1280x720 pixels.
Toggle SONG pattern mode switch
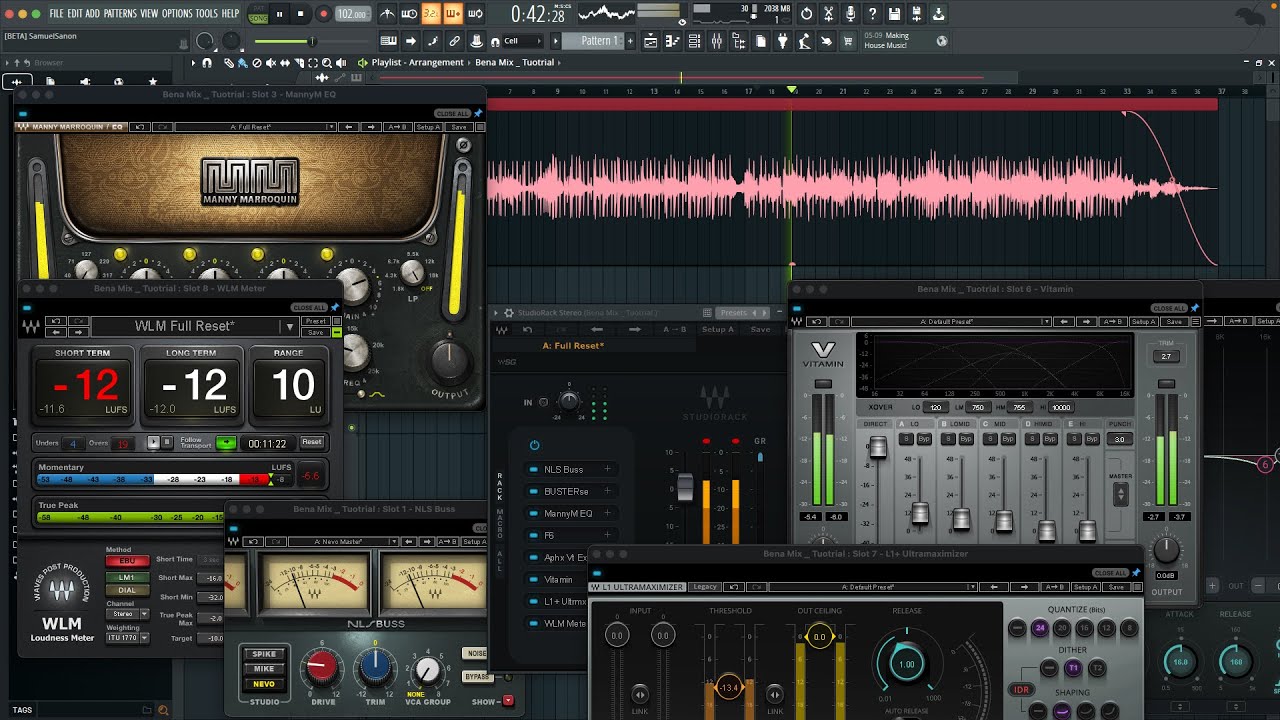tap(258, 14)
